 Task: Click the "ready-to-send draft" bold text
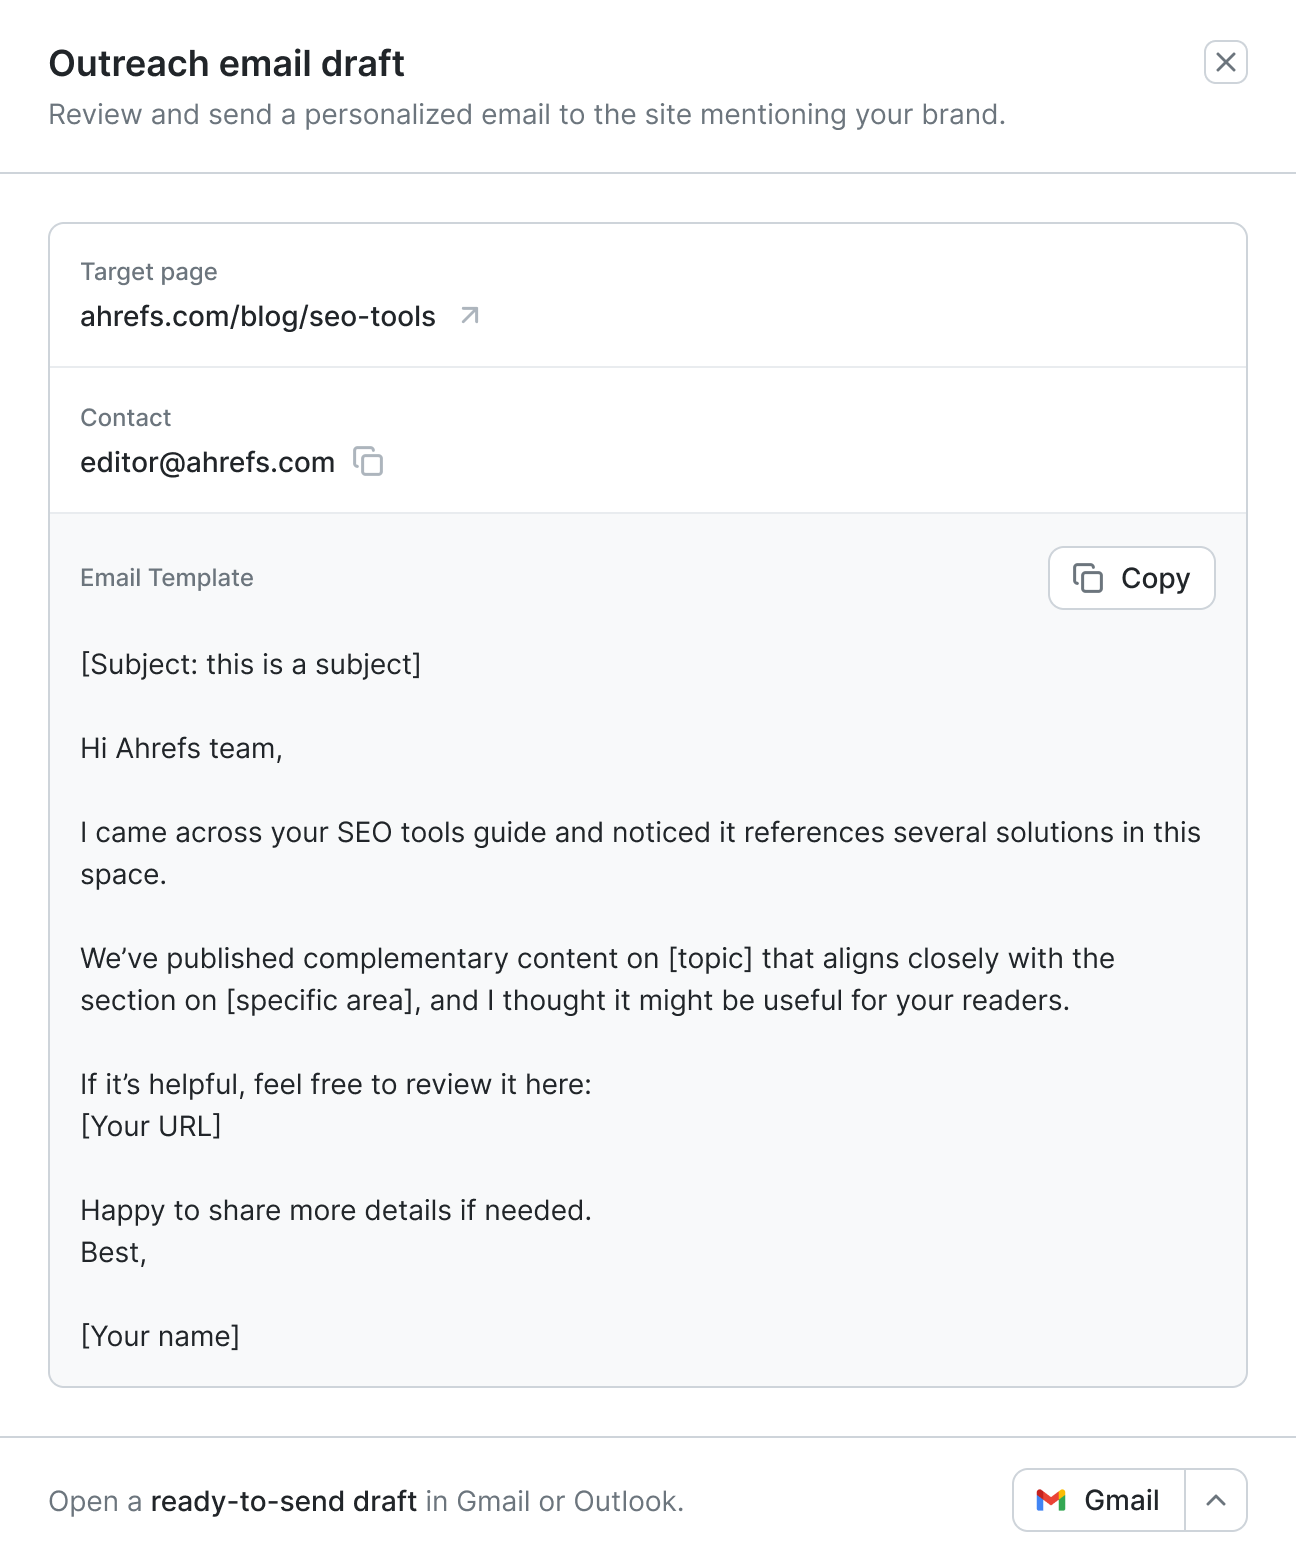click(x=284, y=1501)
